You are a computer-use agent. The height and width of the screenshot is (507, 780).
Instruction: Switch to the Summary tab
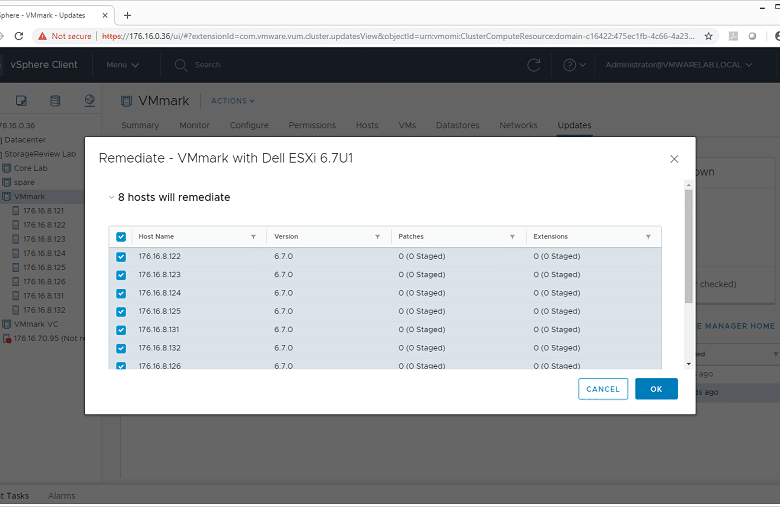pyautogui.click(x=140, y=125)
